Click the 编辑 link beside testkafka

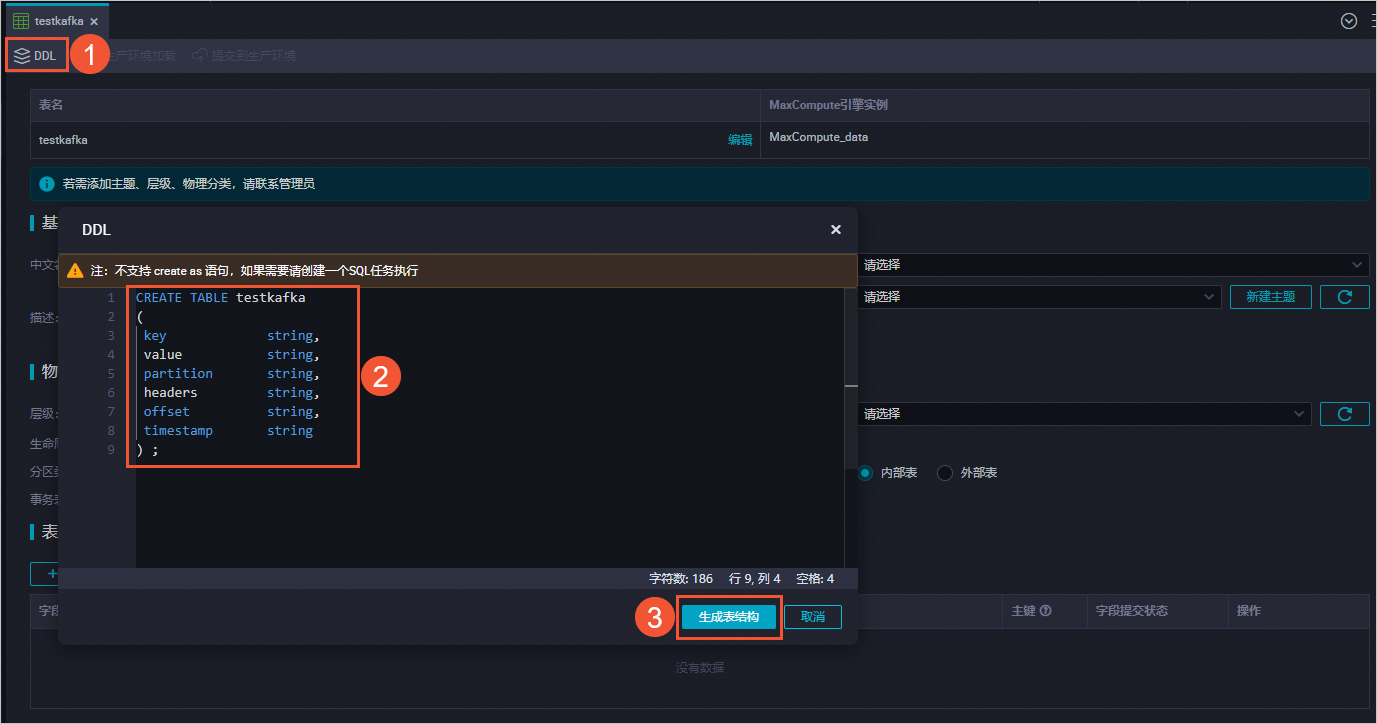740,140
